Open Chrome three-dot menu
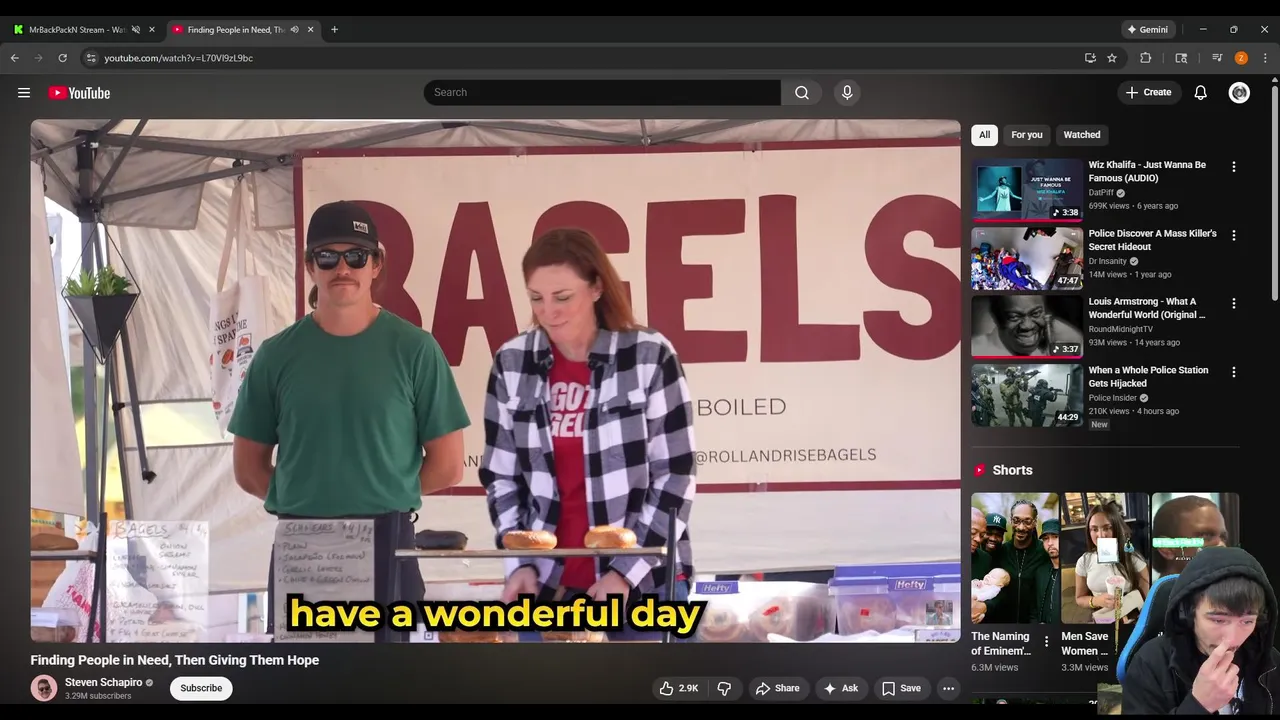 pos(1265,58)
